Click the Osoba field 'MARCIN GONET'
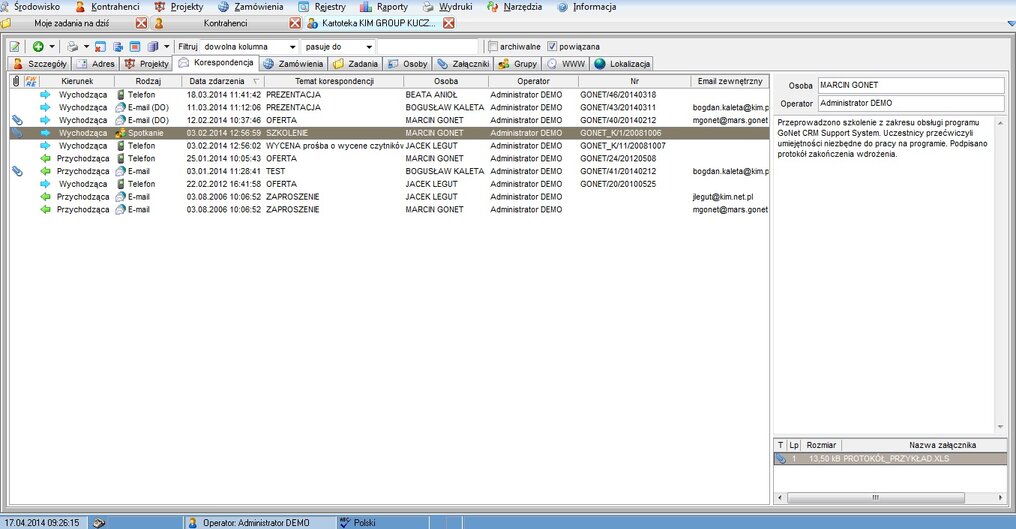 pyautogui.click(x=910, y=85)
